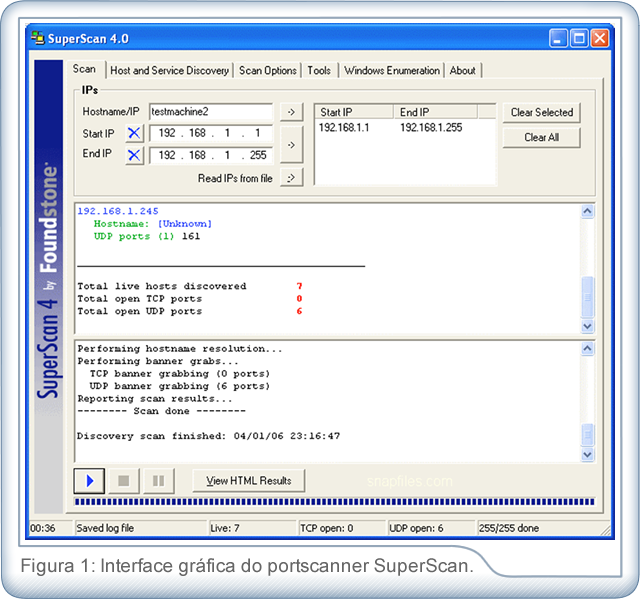
Task: Close the SuperScan 4.0 window
Action: tap(600, 38)
